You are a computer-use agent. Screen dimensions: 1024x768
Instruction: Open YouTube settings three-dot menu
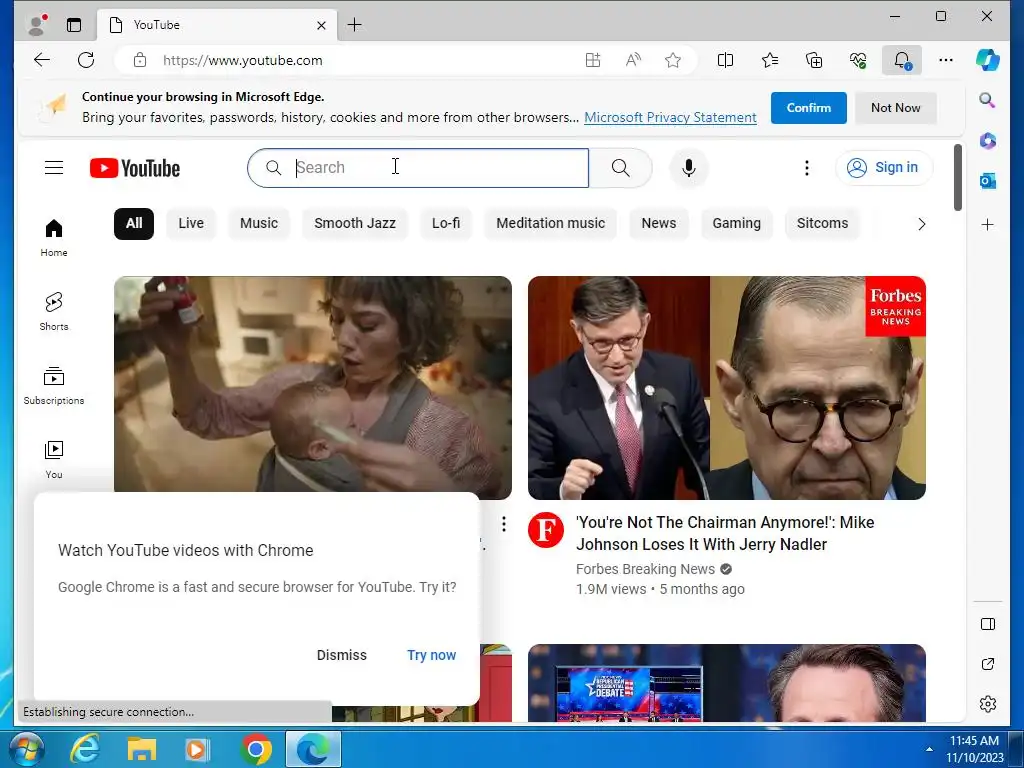pyautogui.click(x=807, y=168)
